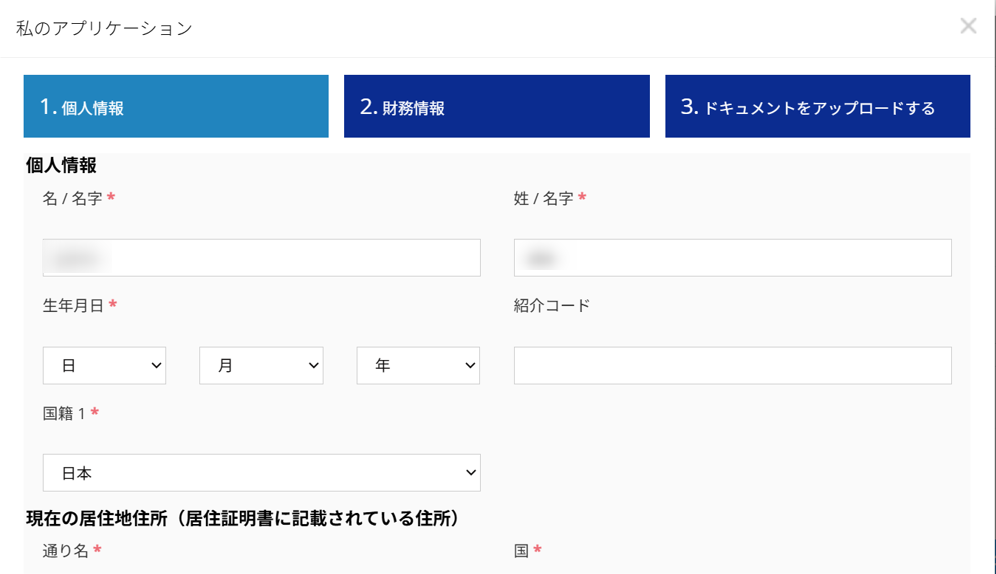Open the 日 (day) birth date dropdown
The height and width of the screenshot is (574, 996).
click(x=104, y=366)
